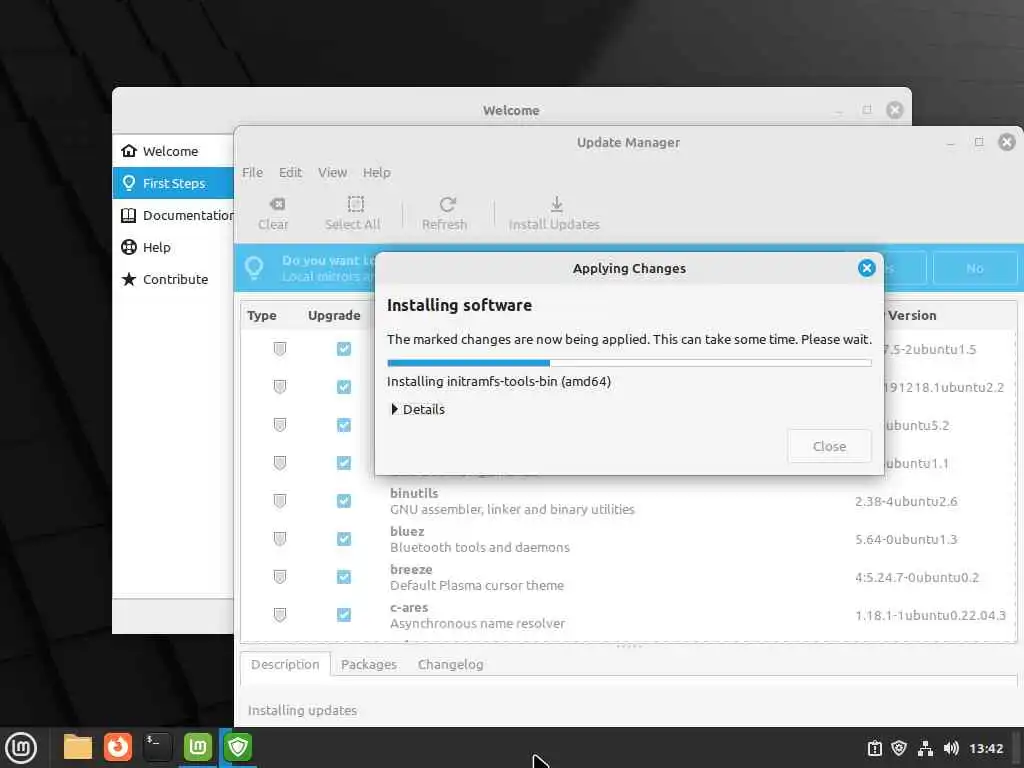Minimize the Welcome window
The image size is (1024, 768).
pos(839,110)
